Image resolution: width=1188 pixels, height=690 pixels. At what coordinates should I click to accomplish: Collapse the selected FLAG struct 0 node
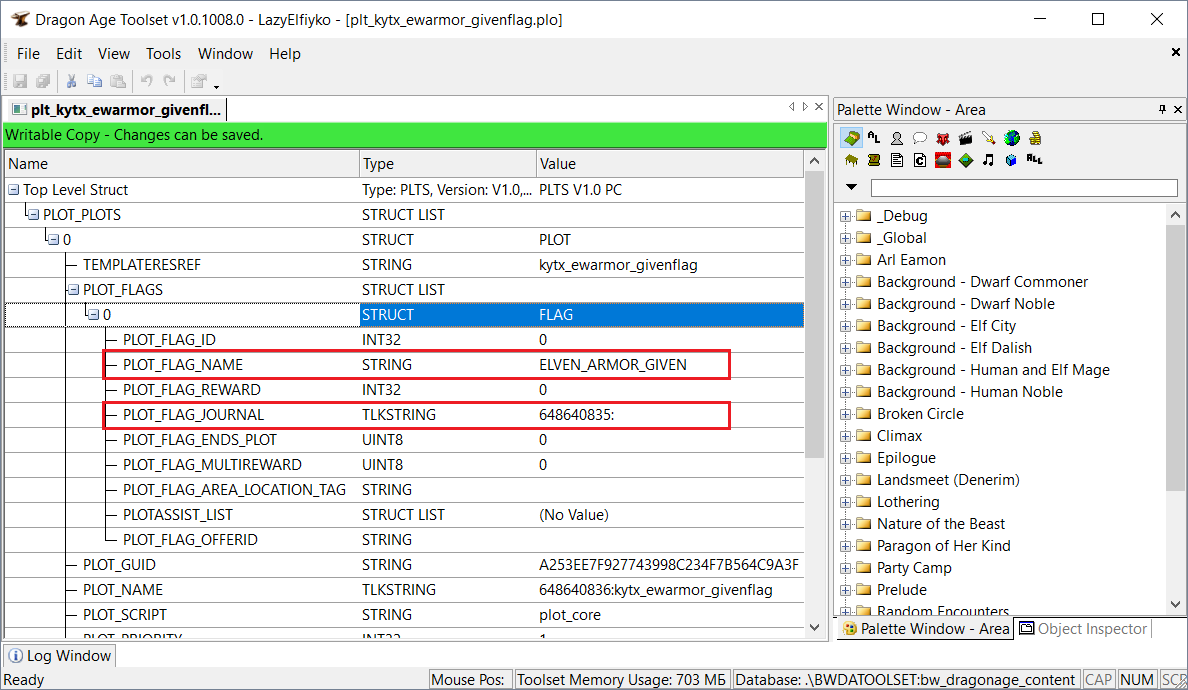93,314
